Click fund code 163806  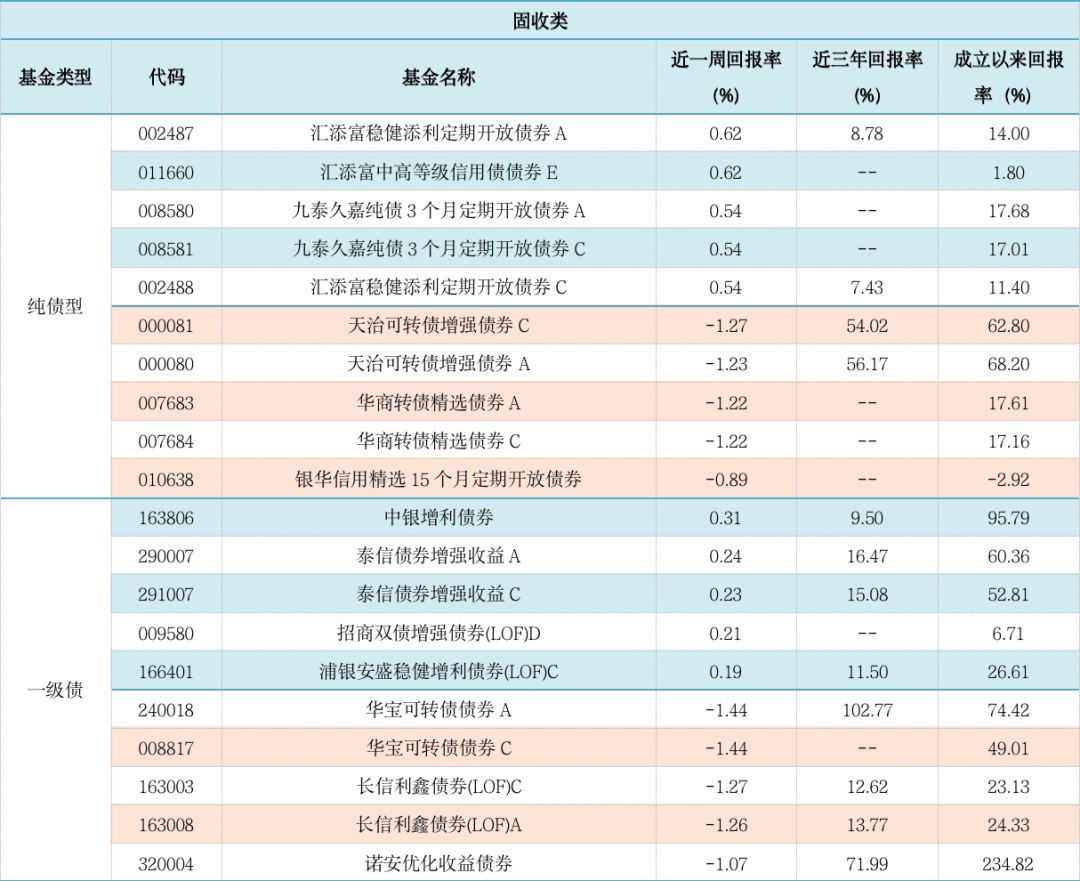point(166,518)
